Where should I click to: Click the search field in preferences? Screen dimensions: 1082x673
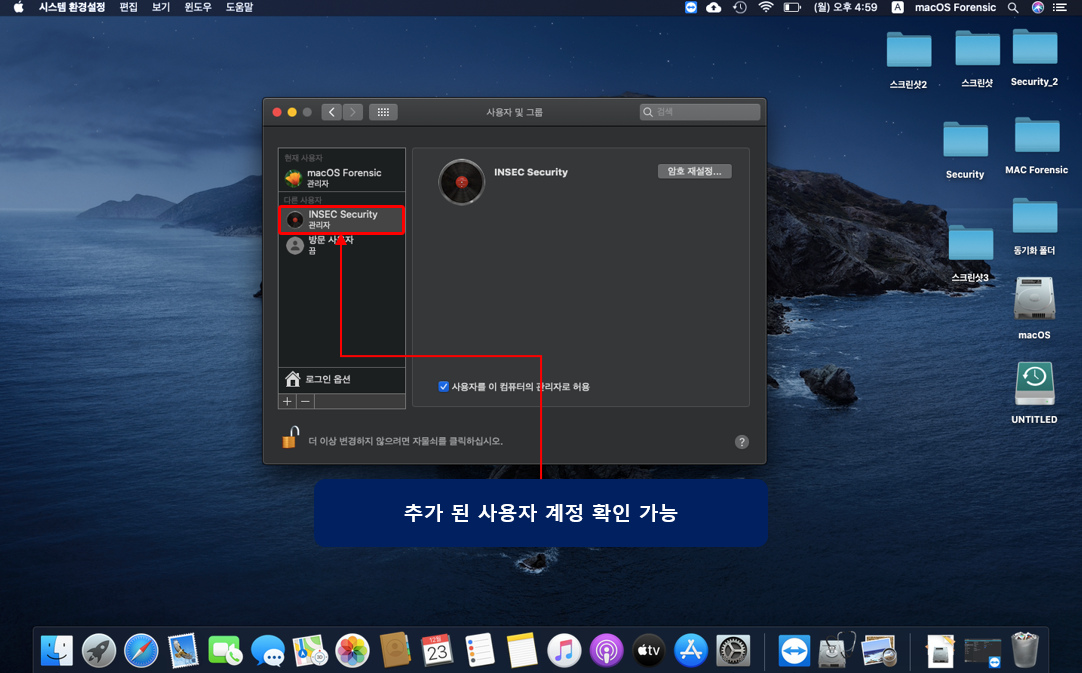pos(700,112)
